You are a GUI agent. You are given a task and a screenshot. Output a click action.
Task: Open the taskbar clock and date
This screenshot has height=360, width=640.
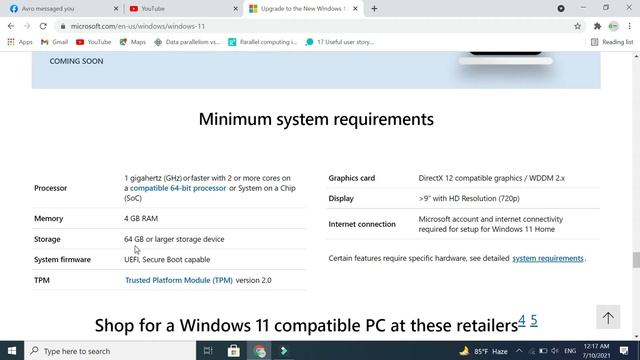coord(596,351)
